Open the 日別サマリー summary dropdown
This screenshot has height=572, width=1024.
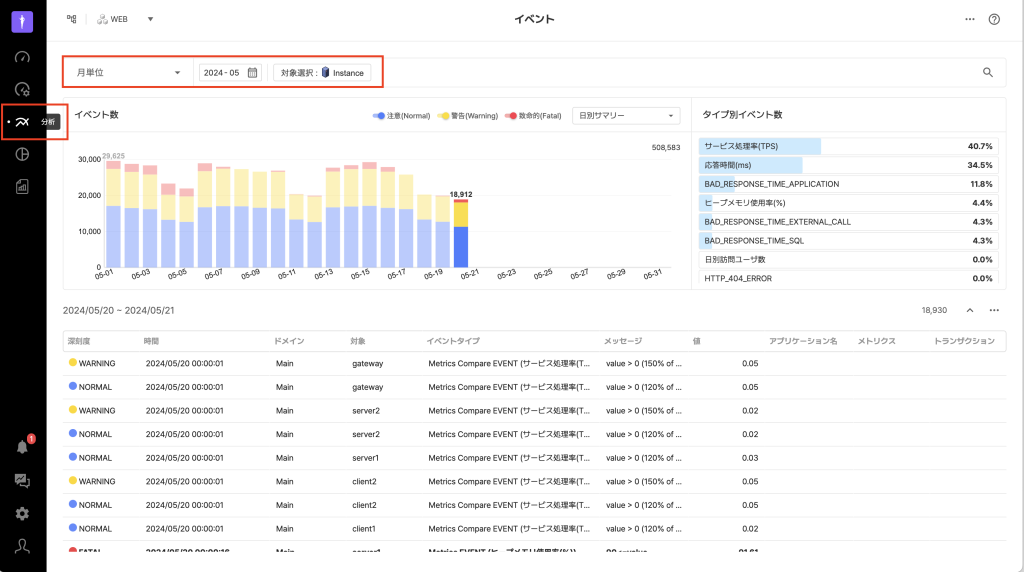pos(625,116)
